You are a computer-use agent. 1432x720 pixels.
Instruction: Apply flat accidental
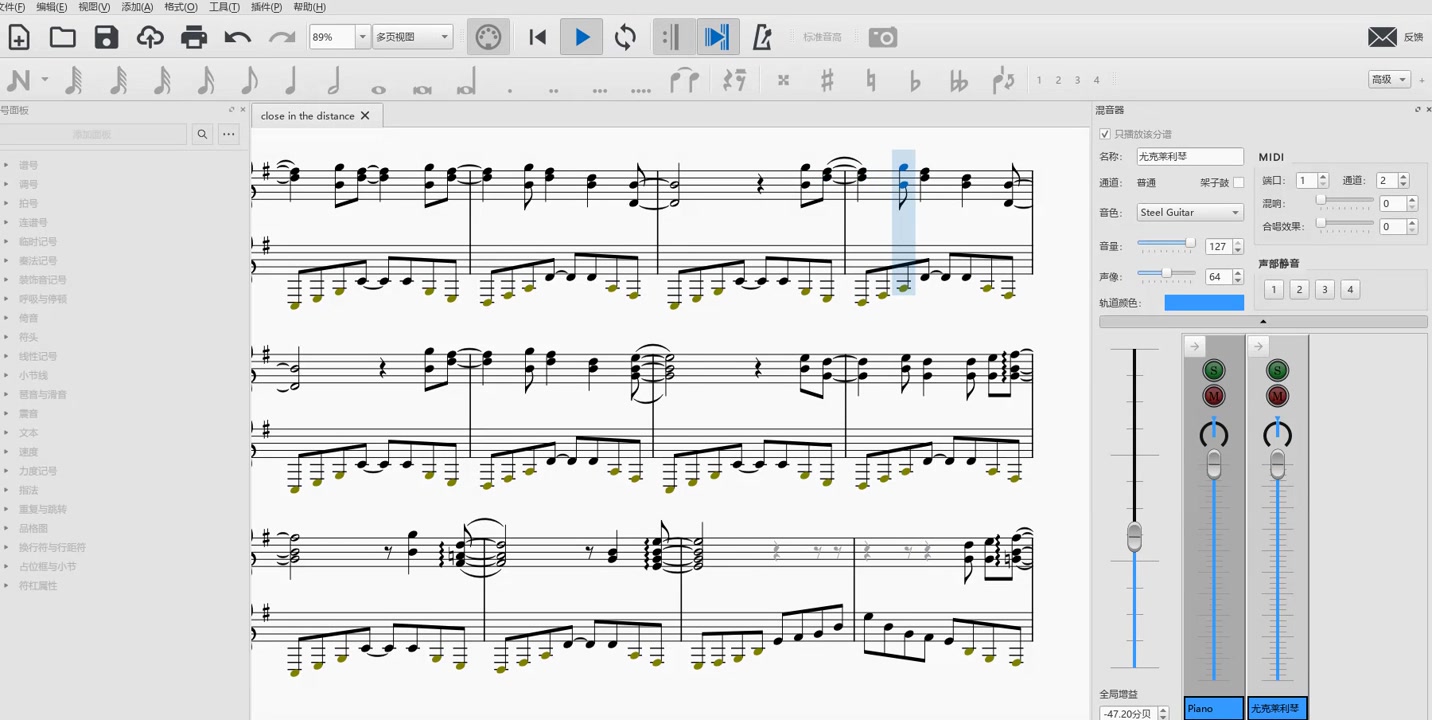point(915,80)
